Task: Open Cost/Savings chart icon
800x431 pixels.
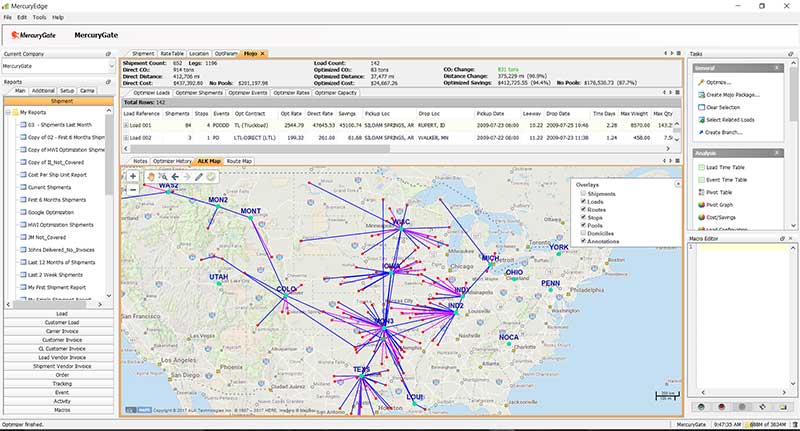Action: (702, 217)
